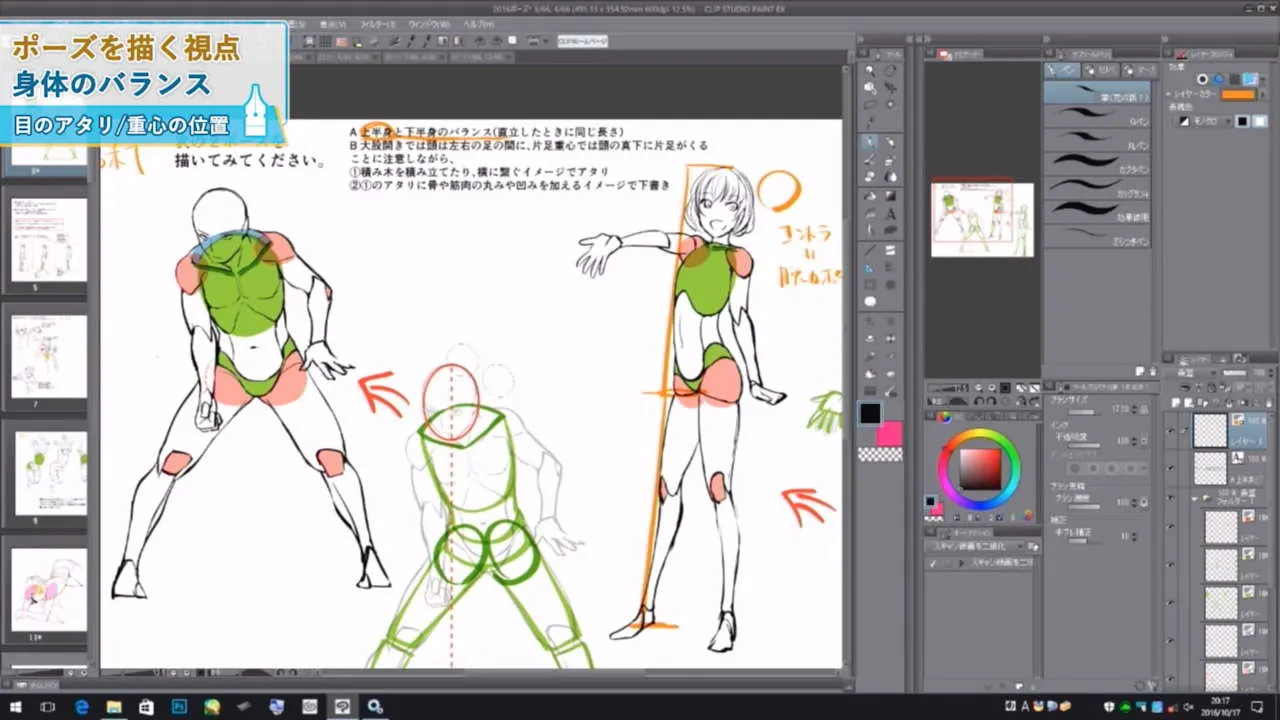Click the orange layer color swatch
Viewport: 1280px width, 720px height.
1238,94
